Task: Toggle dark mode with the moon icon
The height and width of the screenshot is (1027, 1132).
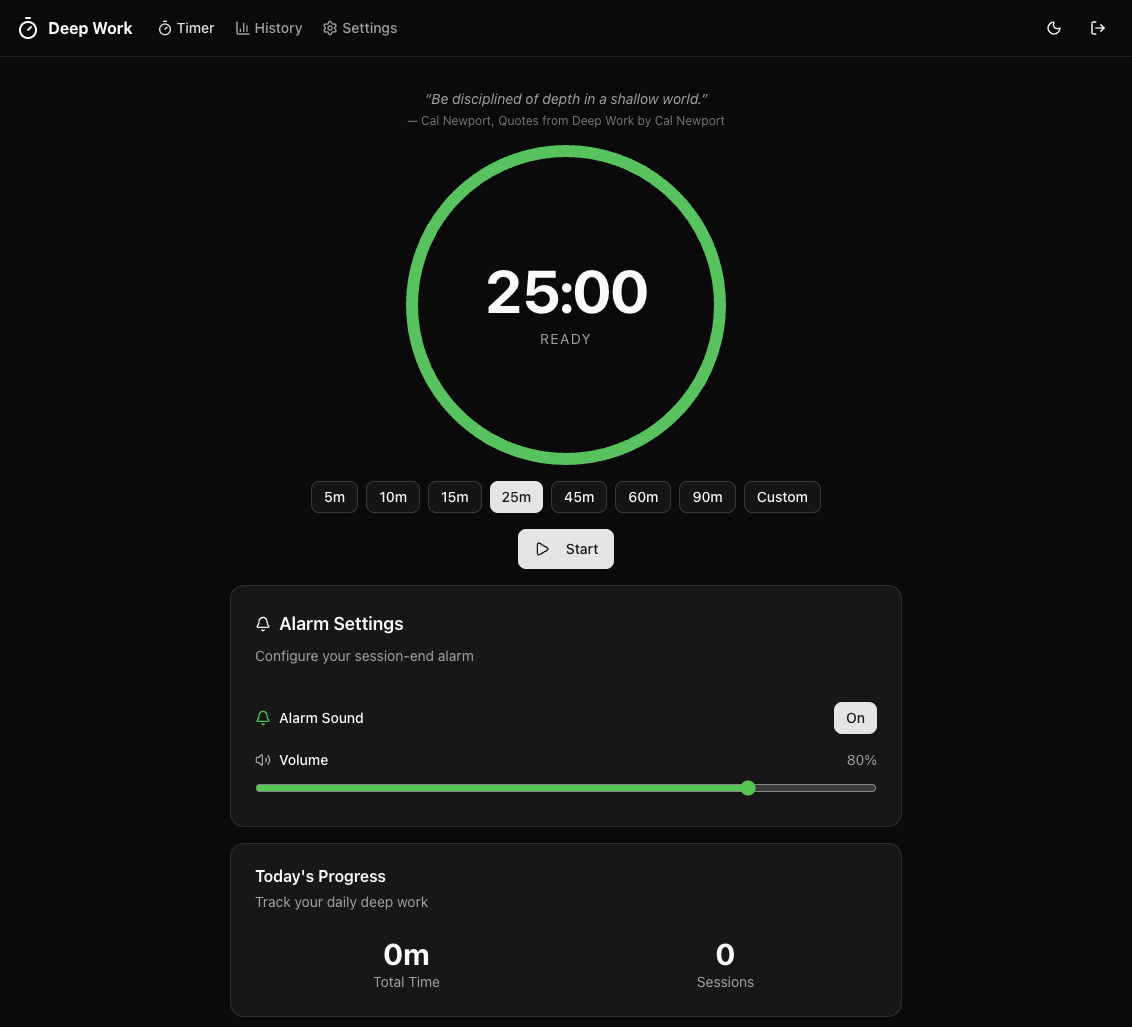Action: point(1054,28)
